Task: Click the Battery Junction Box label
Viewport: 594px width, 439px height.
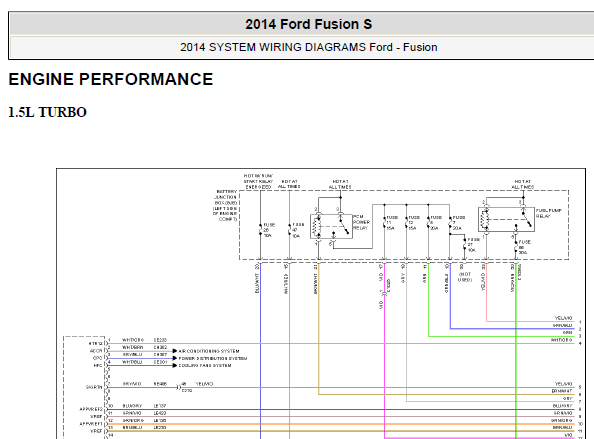Action: tap(225, 206)
